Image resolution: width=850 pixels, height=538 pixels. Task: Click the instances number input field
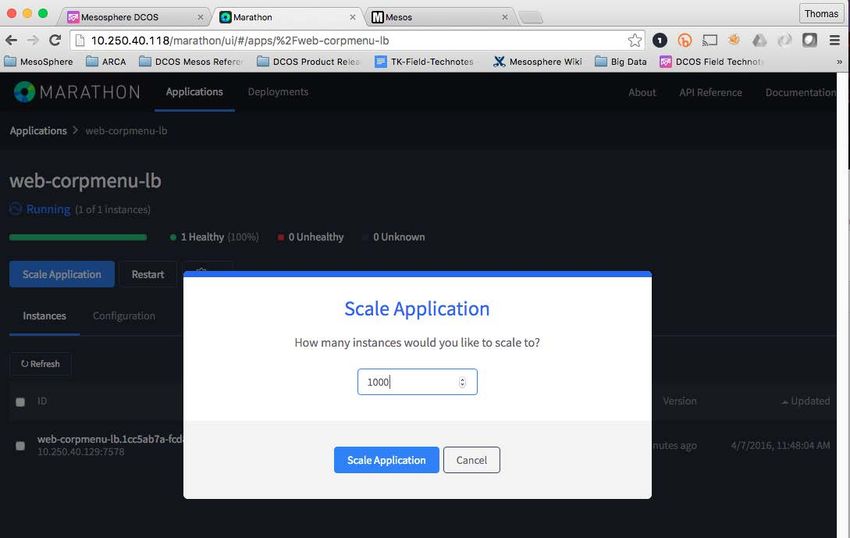tap(417, 382)
